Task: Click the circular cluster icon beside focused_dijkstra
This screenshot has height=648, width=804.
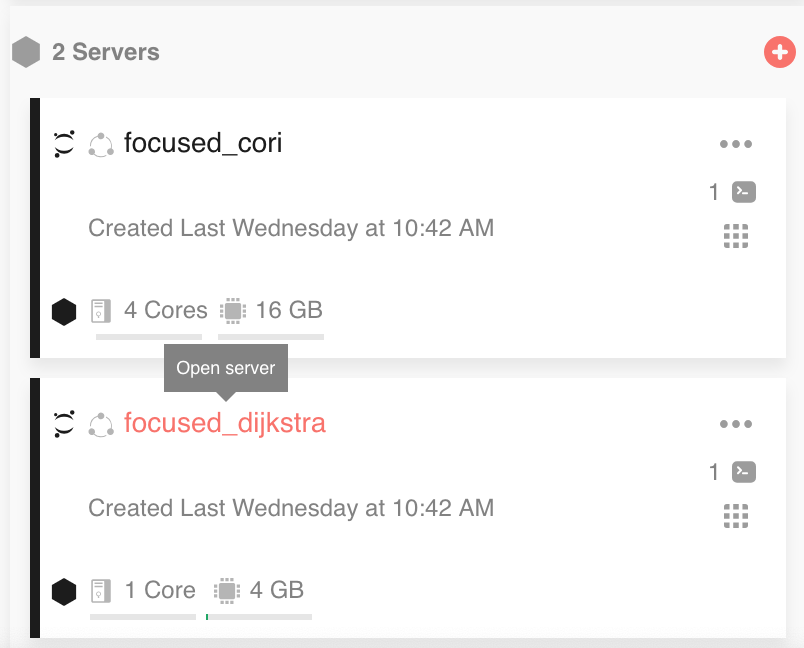Action: point(101,425)
